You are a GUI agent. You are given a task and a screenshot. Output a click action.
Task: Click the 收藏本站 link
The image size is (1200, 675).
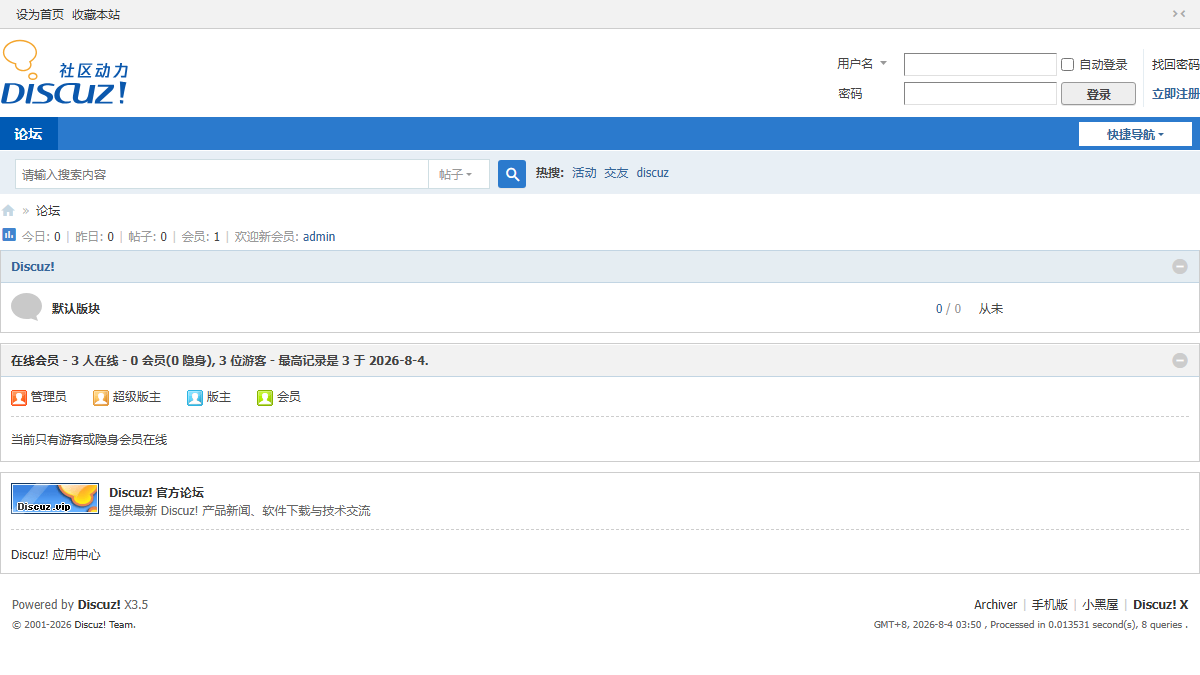[x=96, y=14]
